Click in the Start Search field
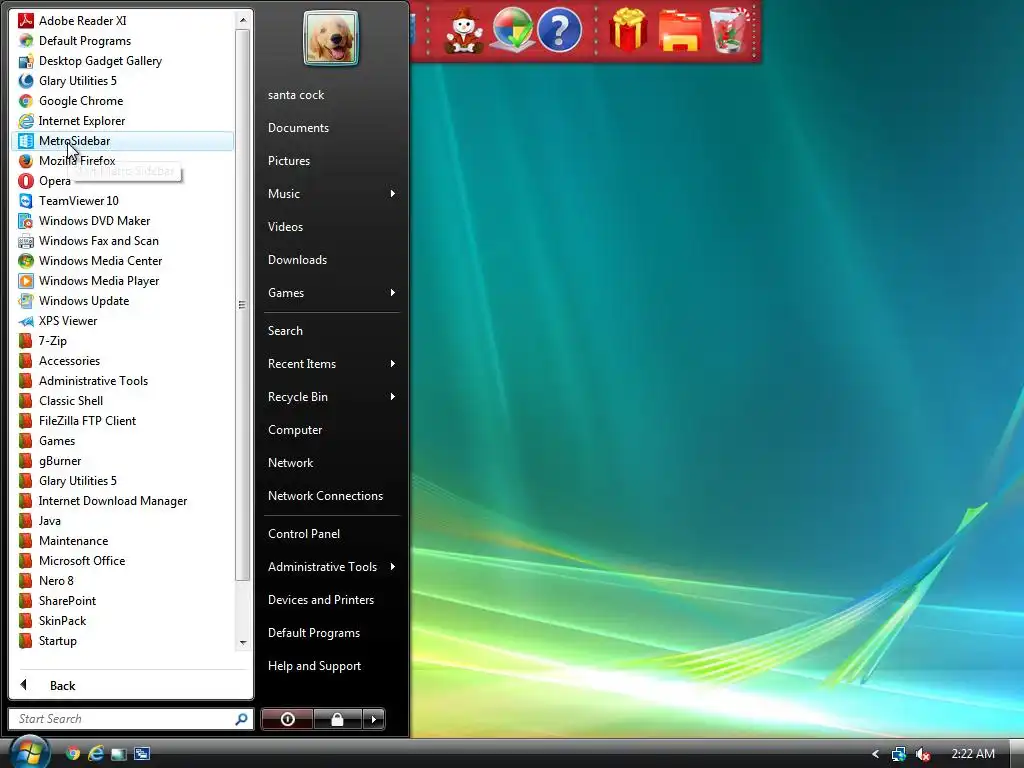 124,719
